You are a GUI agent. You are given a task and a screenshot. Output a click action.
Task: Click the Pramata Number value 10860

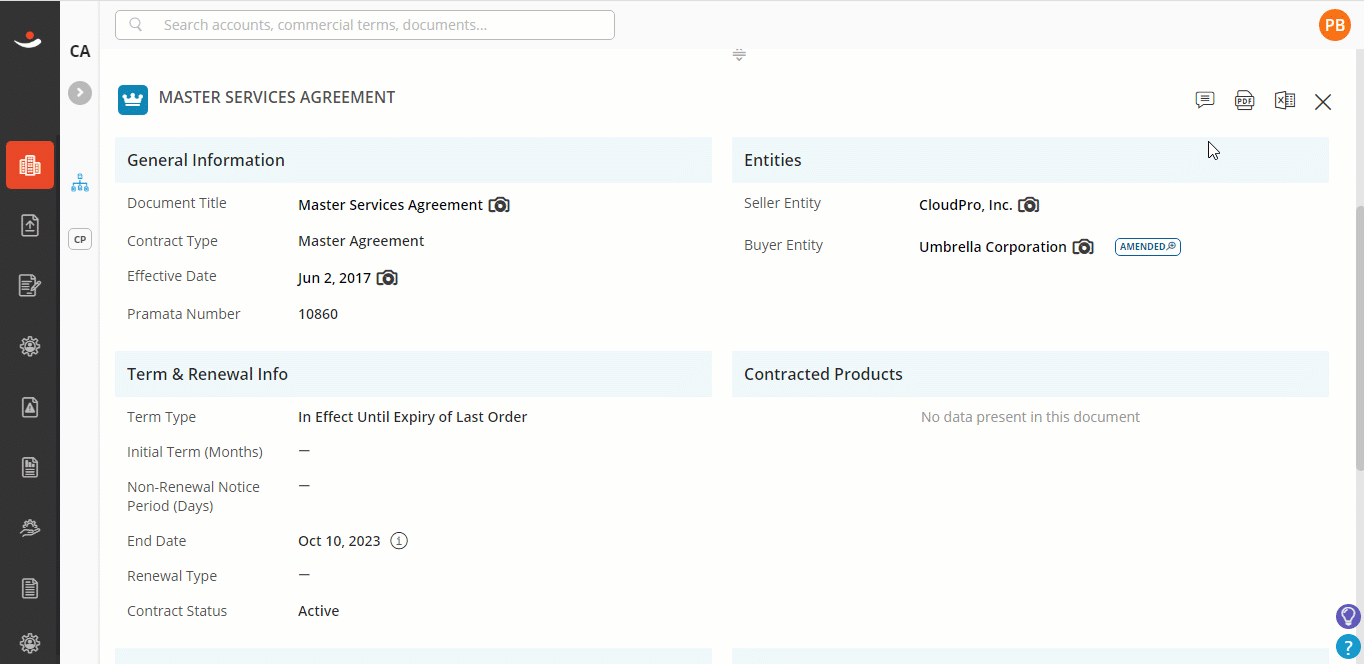[318, 314]
